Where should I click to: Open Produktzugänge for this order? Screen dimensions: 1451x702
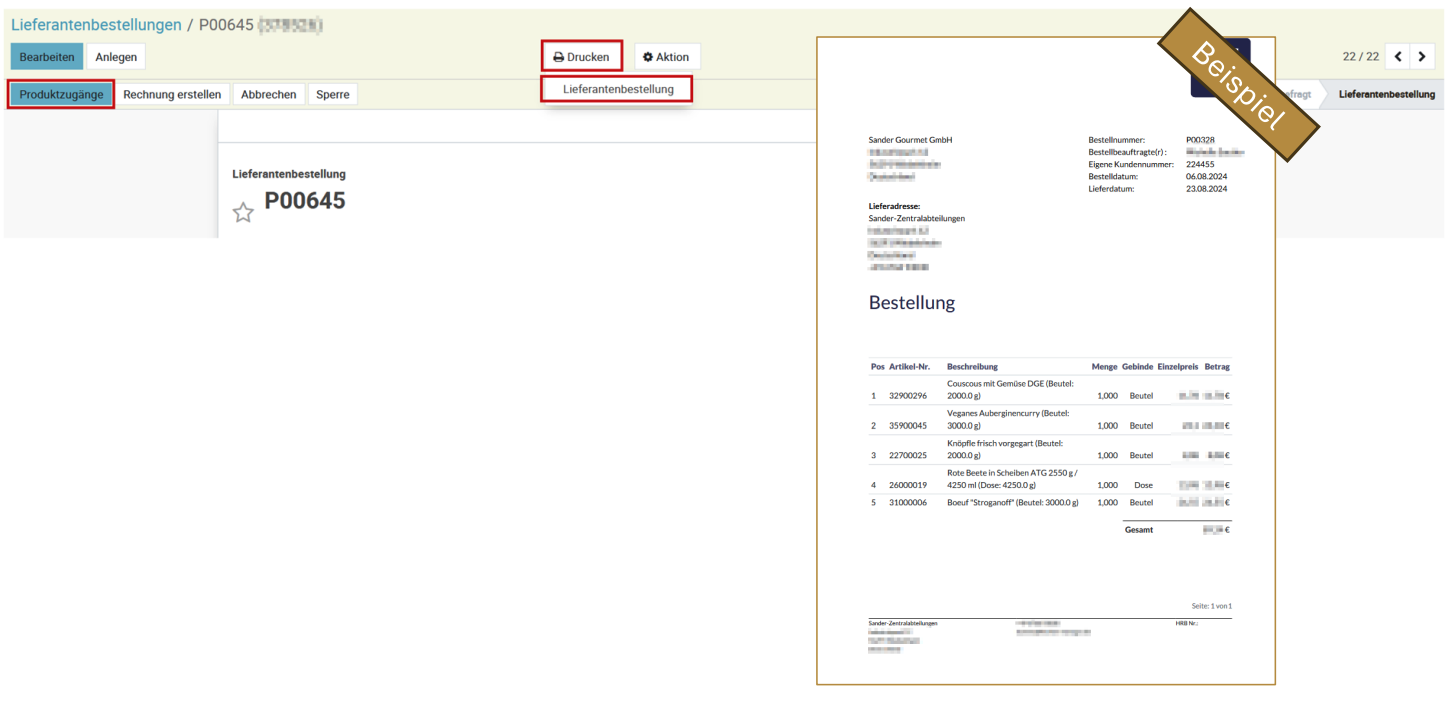coord(61,95)
